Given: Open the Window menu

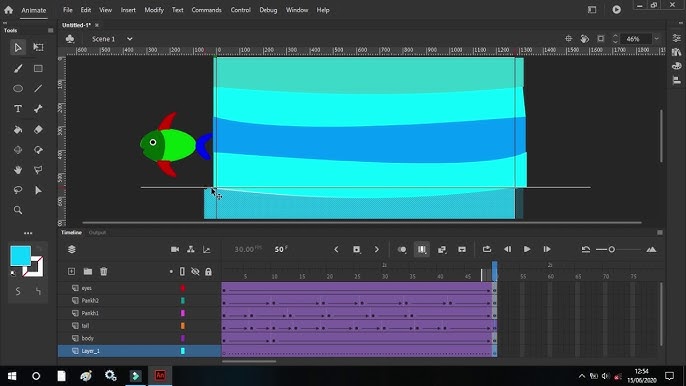Looking at the screenshot, I should pos(297,10).
